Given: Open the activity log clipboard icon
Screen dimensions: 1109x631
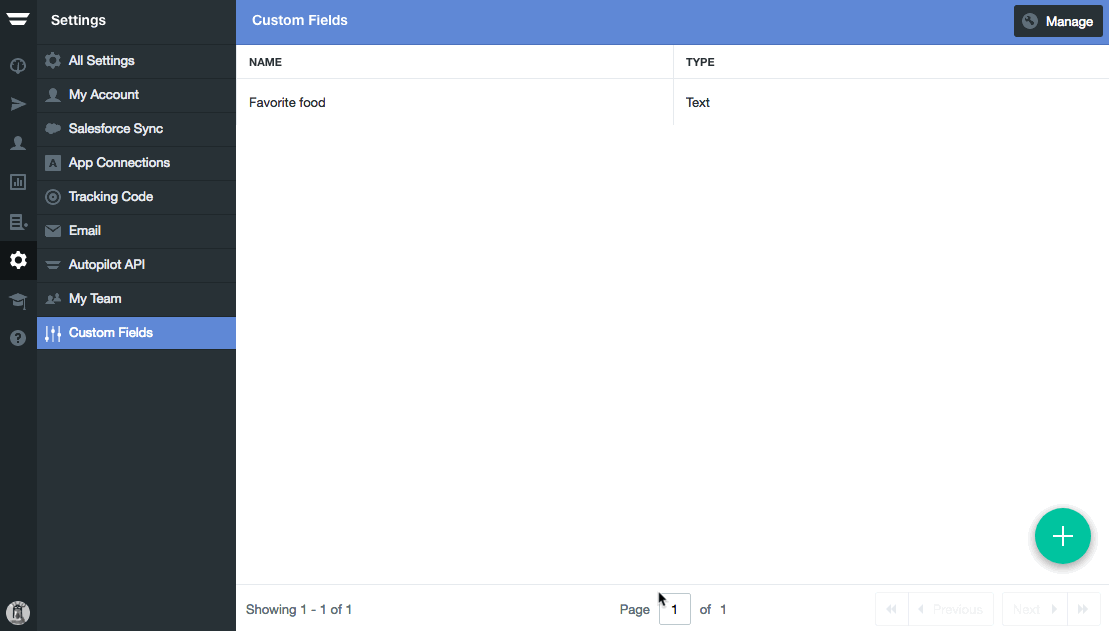Looking at the screenshot, I should click(x=18, y=221).
